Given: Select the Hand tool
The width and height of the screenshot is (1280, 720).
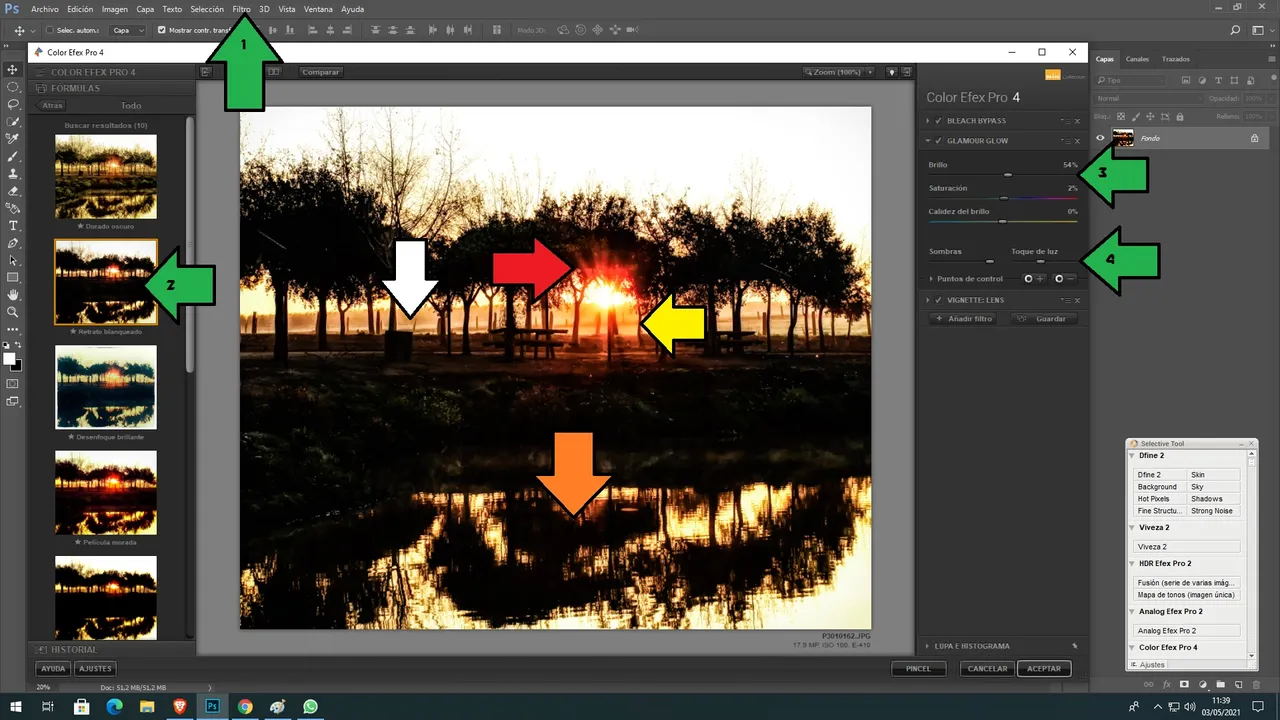Looking at the screenshot, I should [13, 295].
